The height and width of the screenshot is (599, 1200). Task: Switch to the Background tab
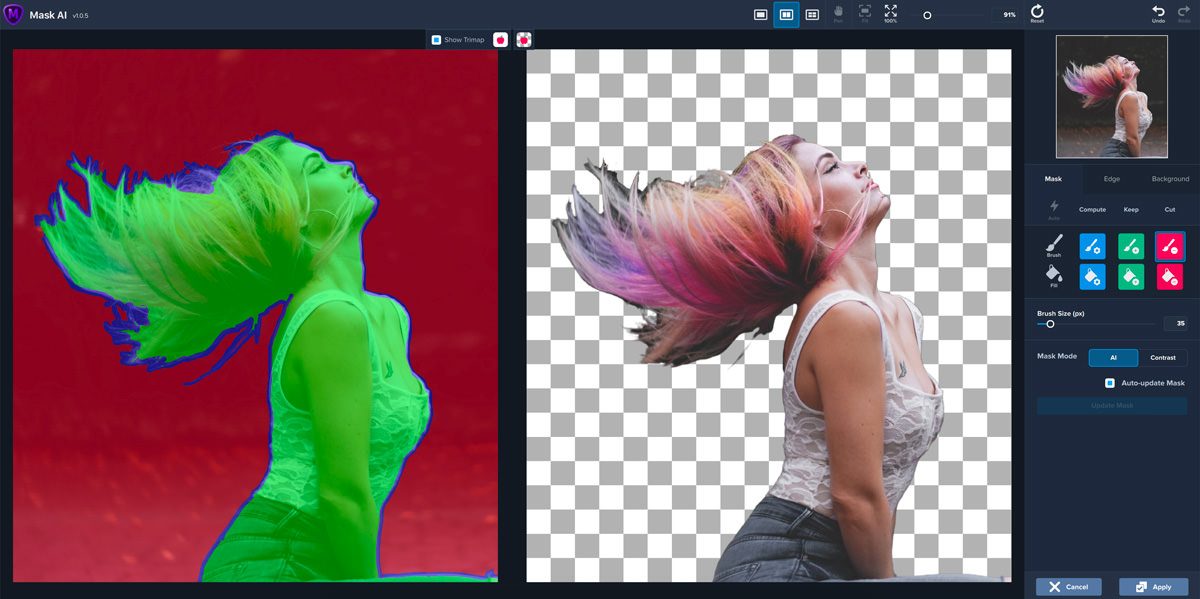tap(1168, 179)
